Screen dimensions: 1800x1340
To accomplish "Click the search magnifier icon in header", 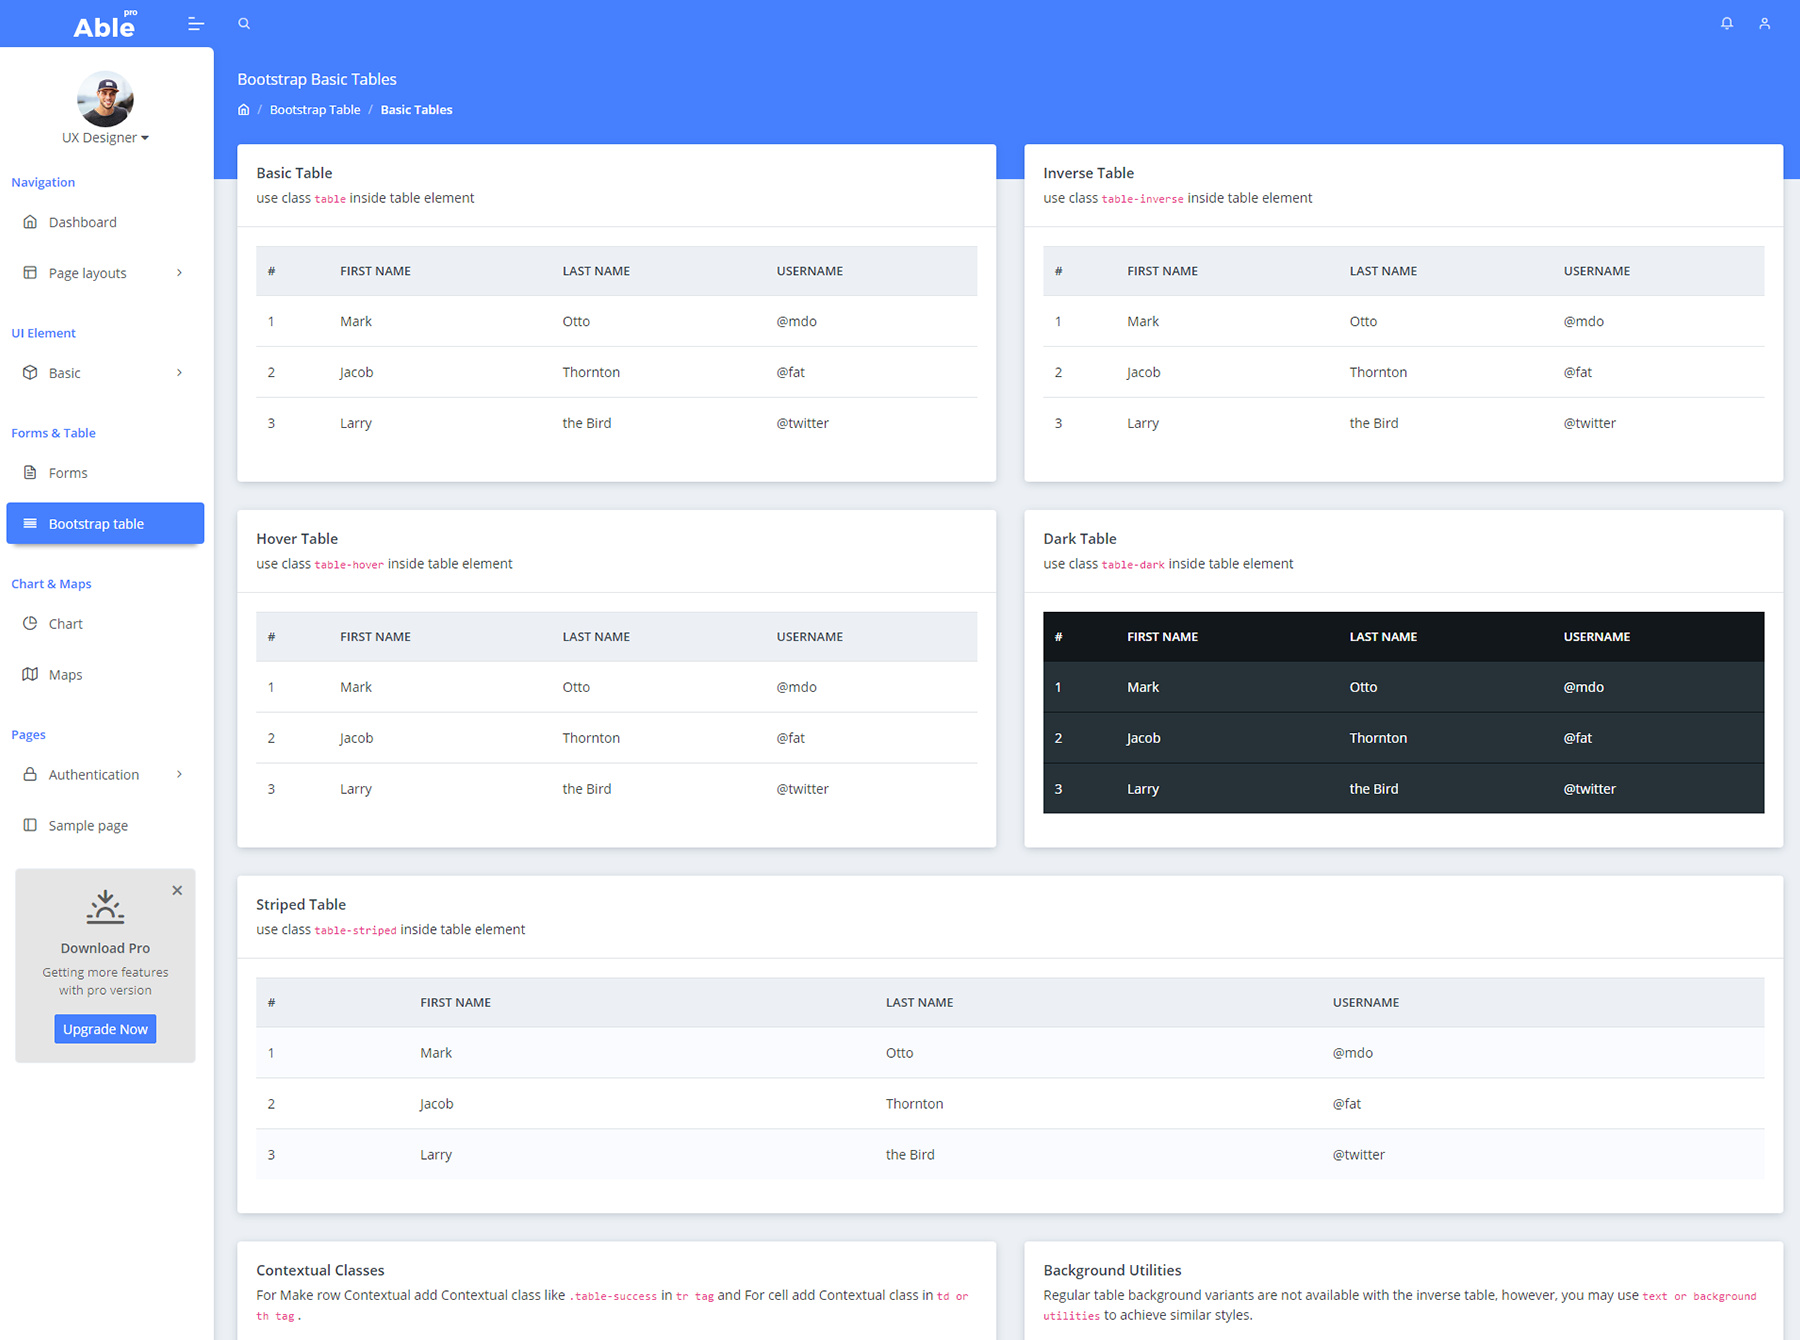I will (x=244, y=23).
